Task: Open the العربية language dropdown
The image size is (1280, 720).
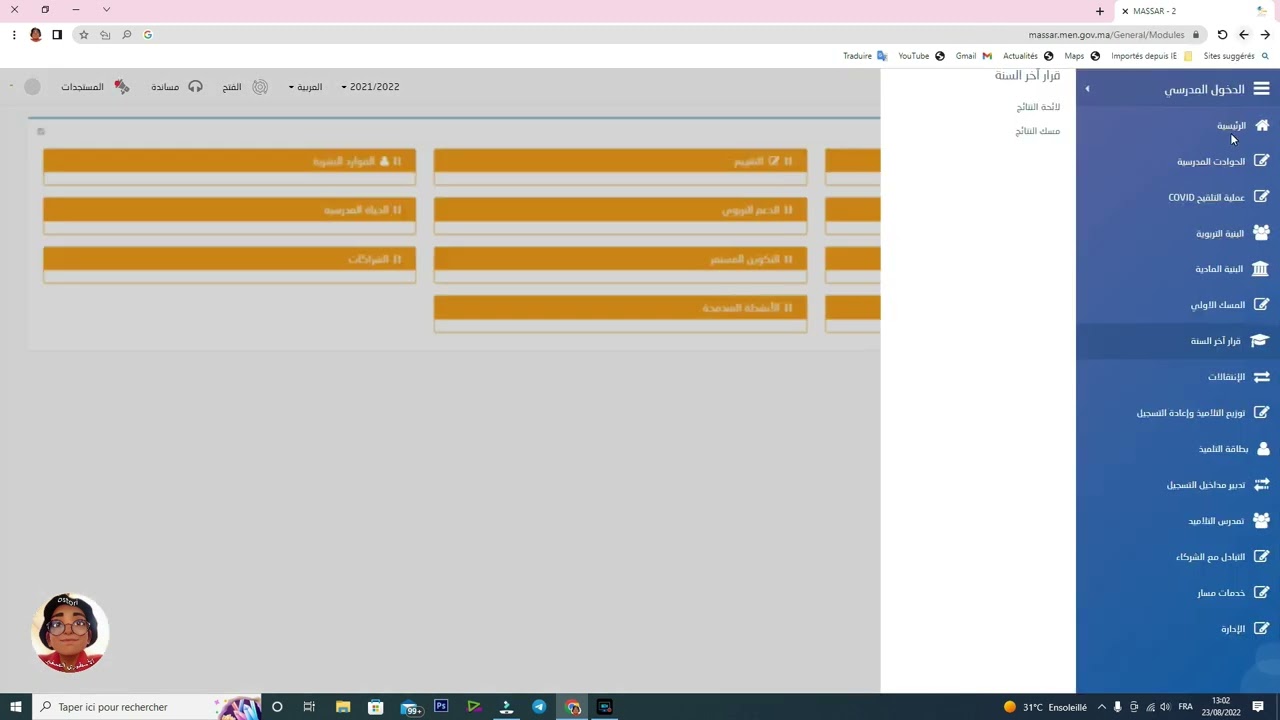Action: [x=306, y=87]
